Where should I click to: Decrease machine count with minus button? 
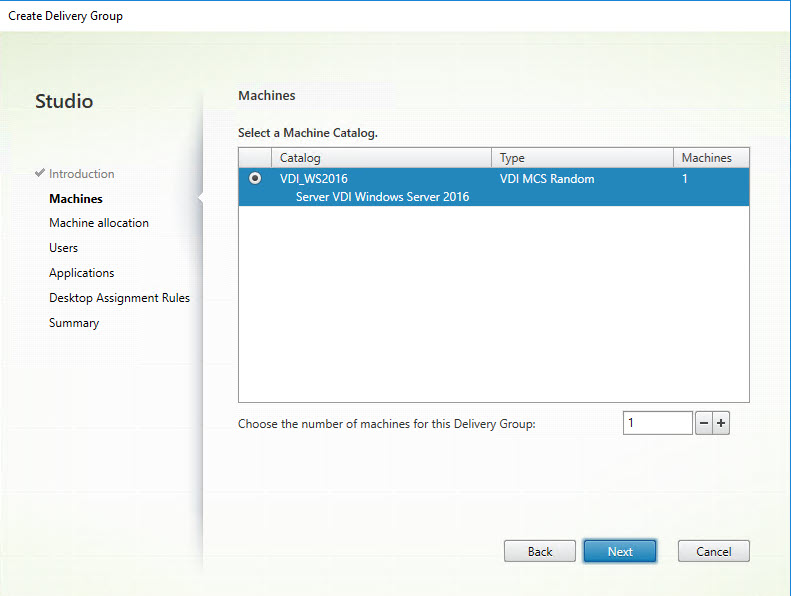pos(704,423)
